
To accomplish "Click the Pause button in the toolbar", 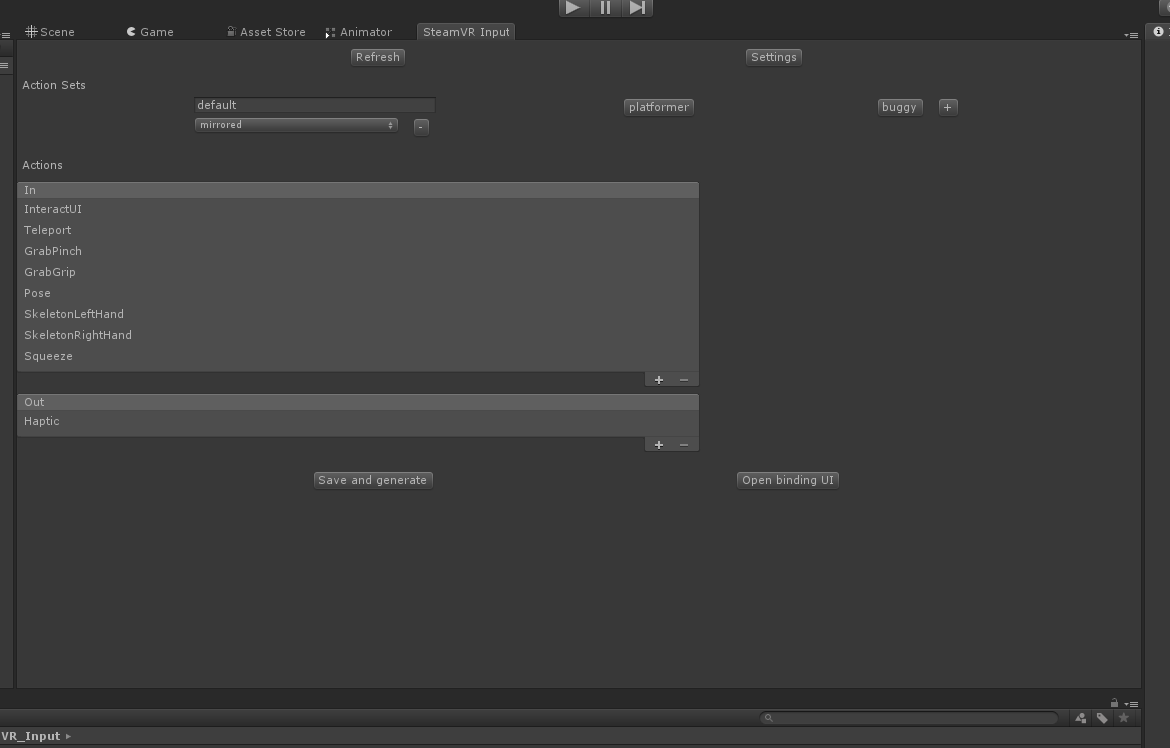I will point(605,7).
